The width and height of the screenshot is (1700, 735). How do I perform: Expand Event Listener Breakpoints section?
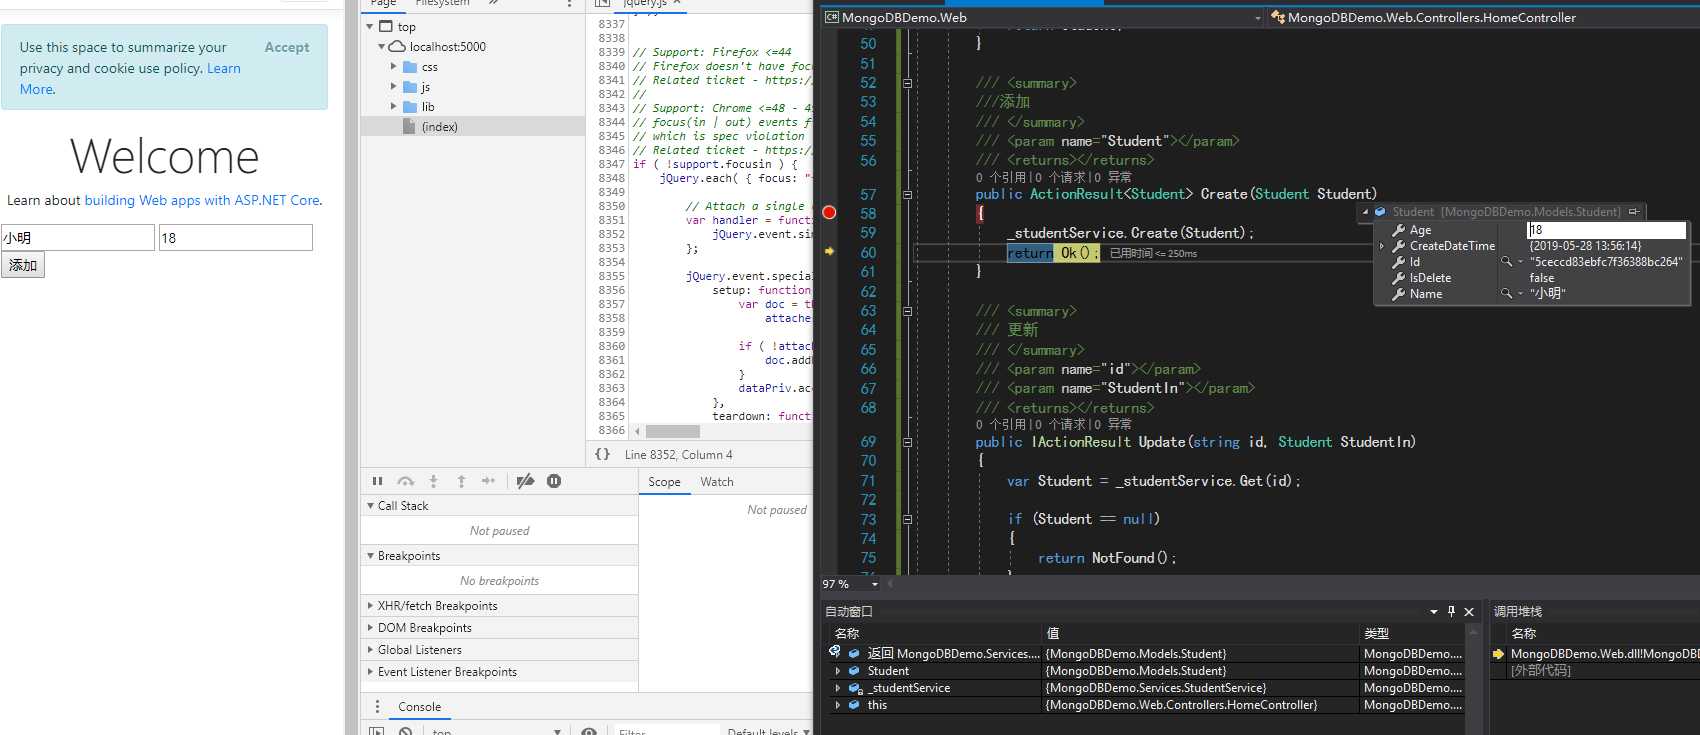370,672
